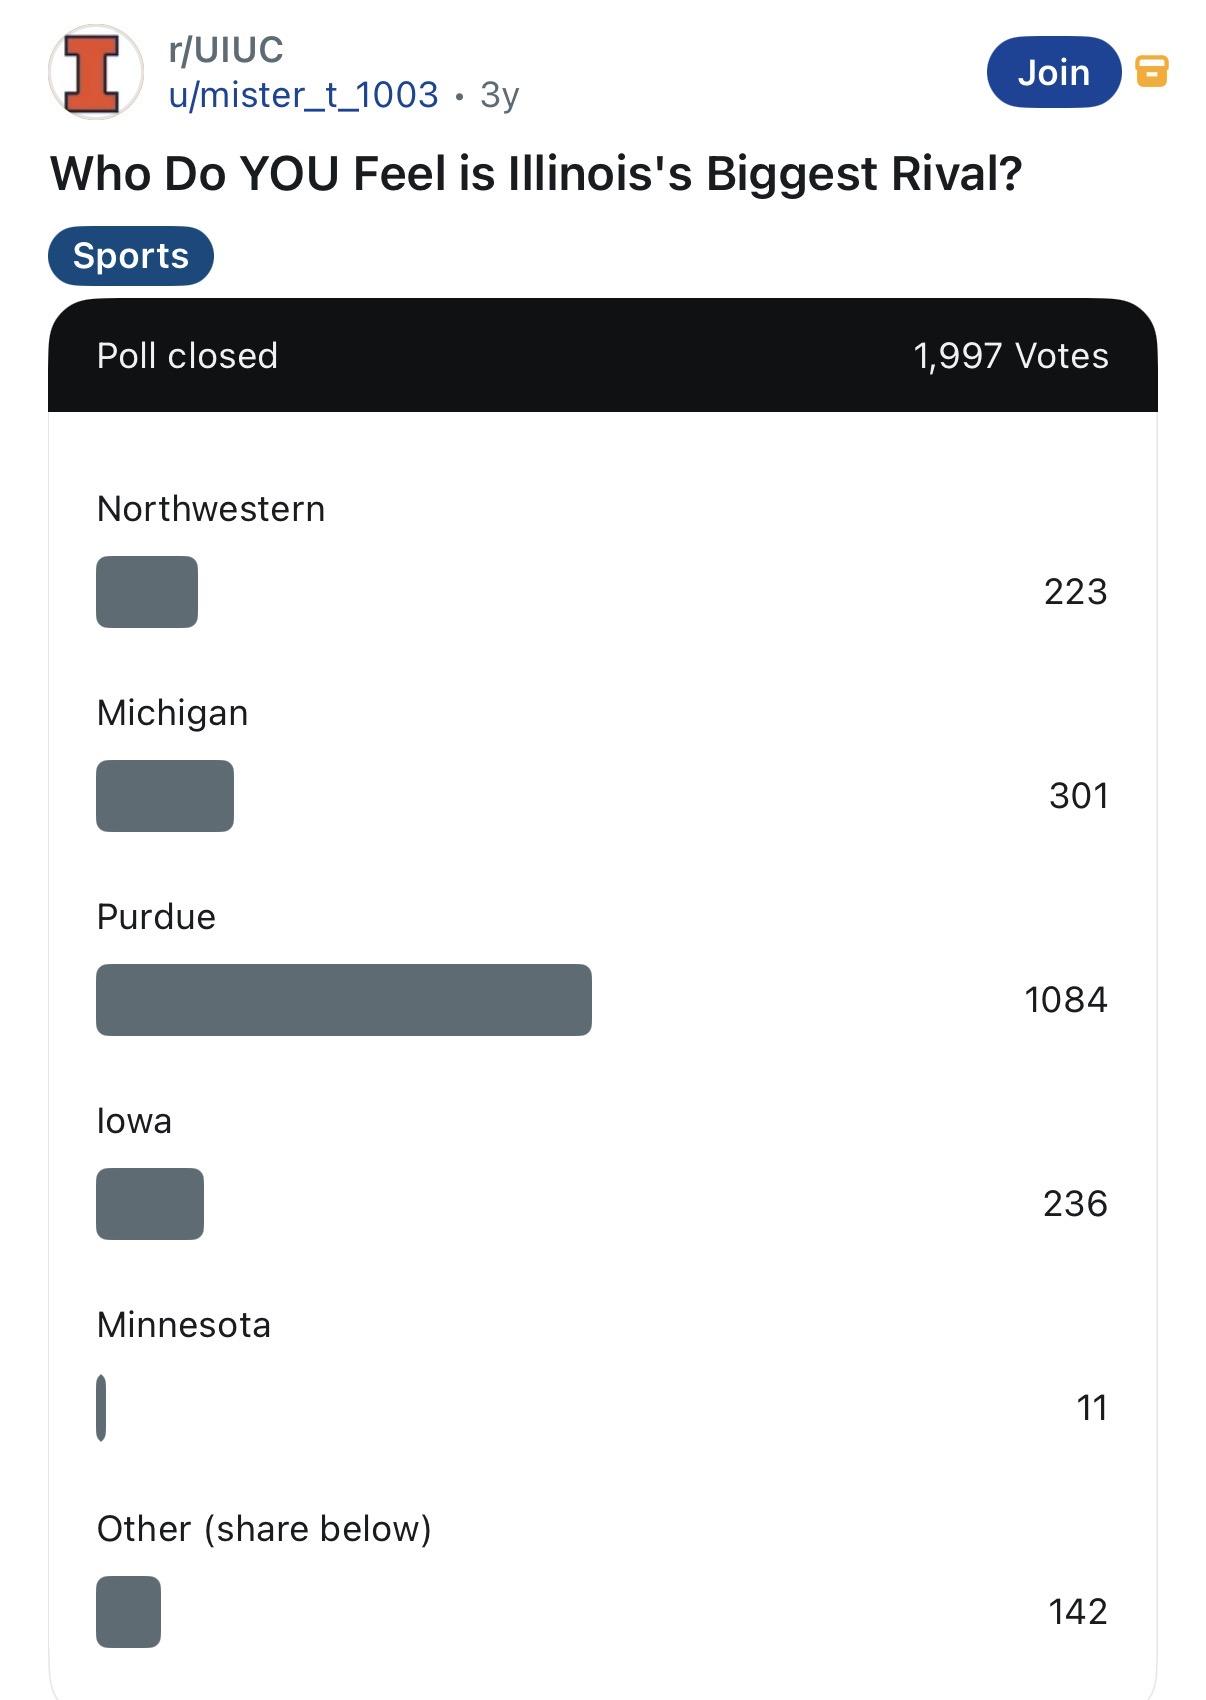
Task: Select the Minnesota option label
Action: pyautogui.click(x=184, y=1325)
